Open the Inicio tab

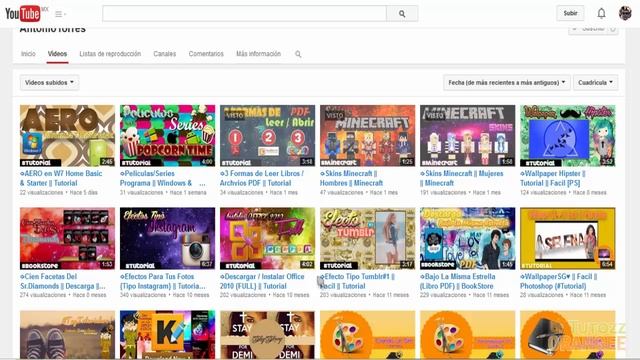(x=28, y=54)
